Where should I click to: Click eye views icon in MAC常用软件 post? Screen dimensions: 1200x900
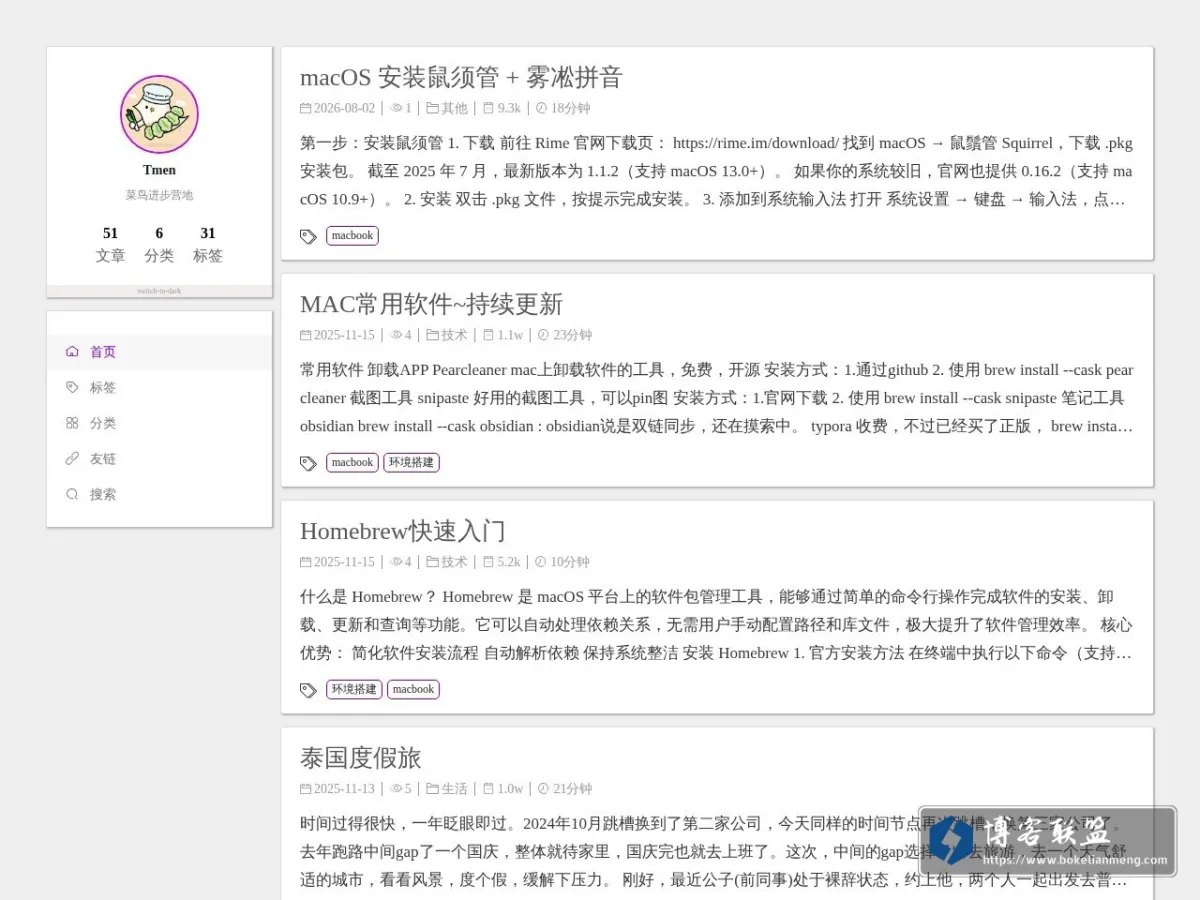(396, 335)
